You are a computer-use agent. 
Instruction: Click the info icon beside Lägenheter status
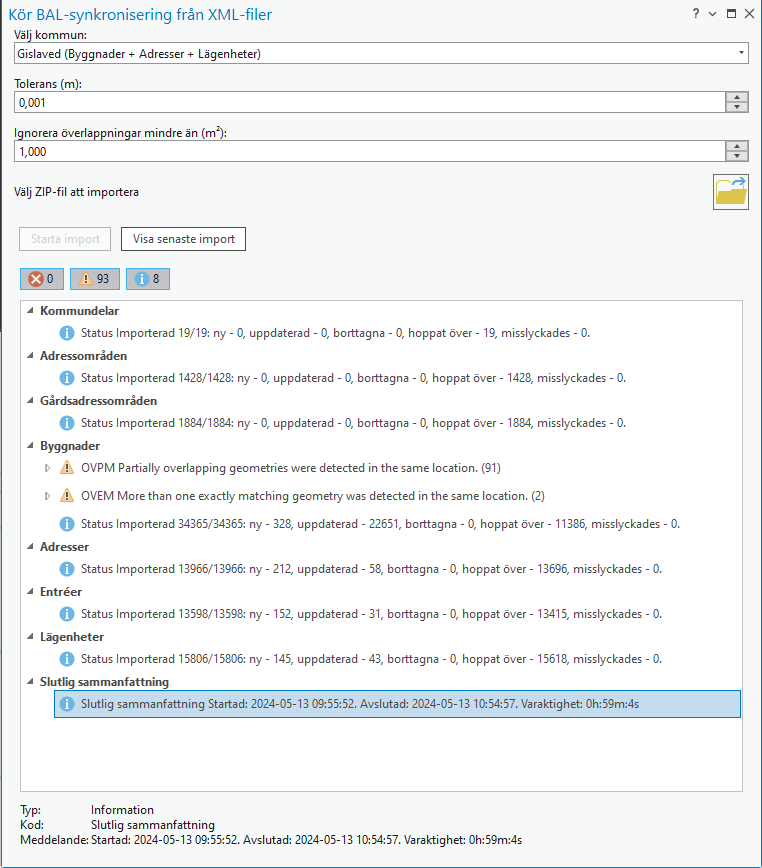pos(67,659)
